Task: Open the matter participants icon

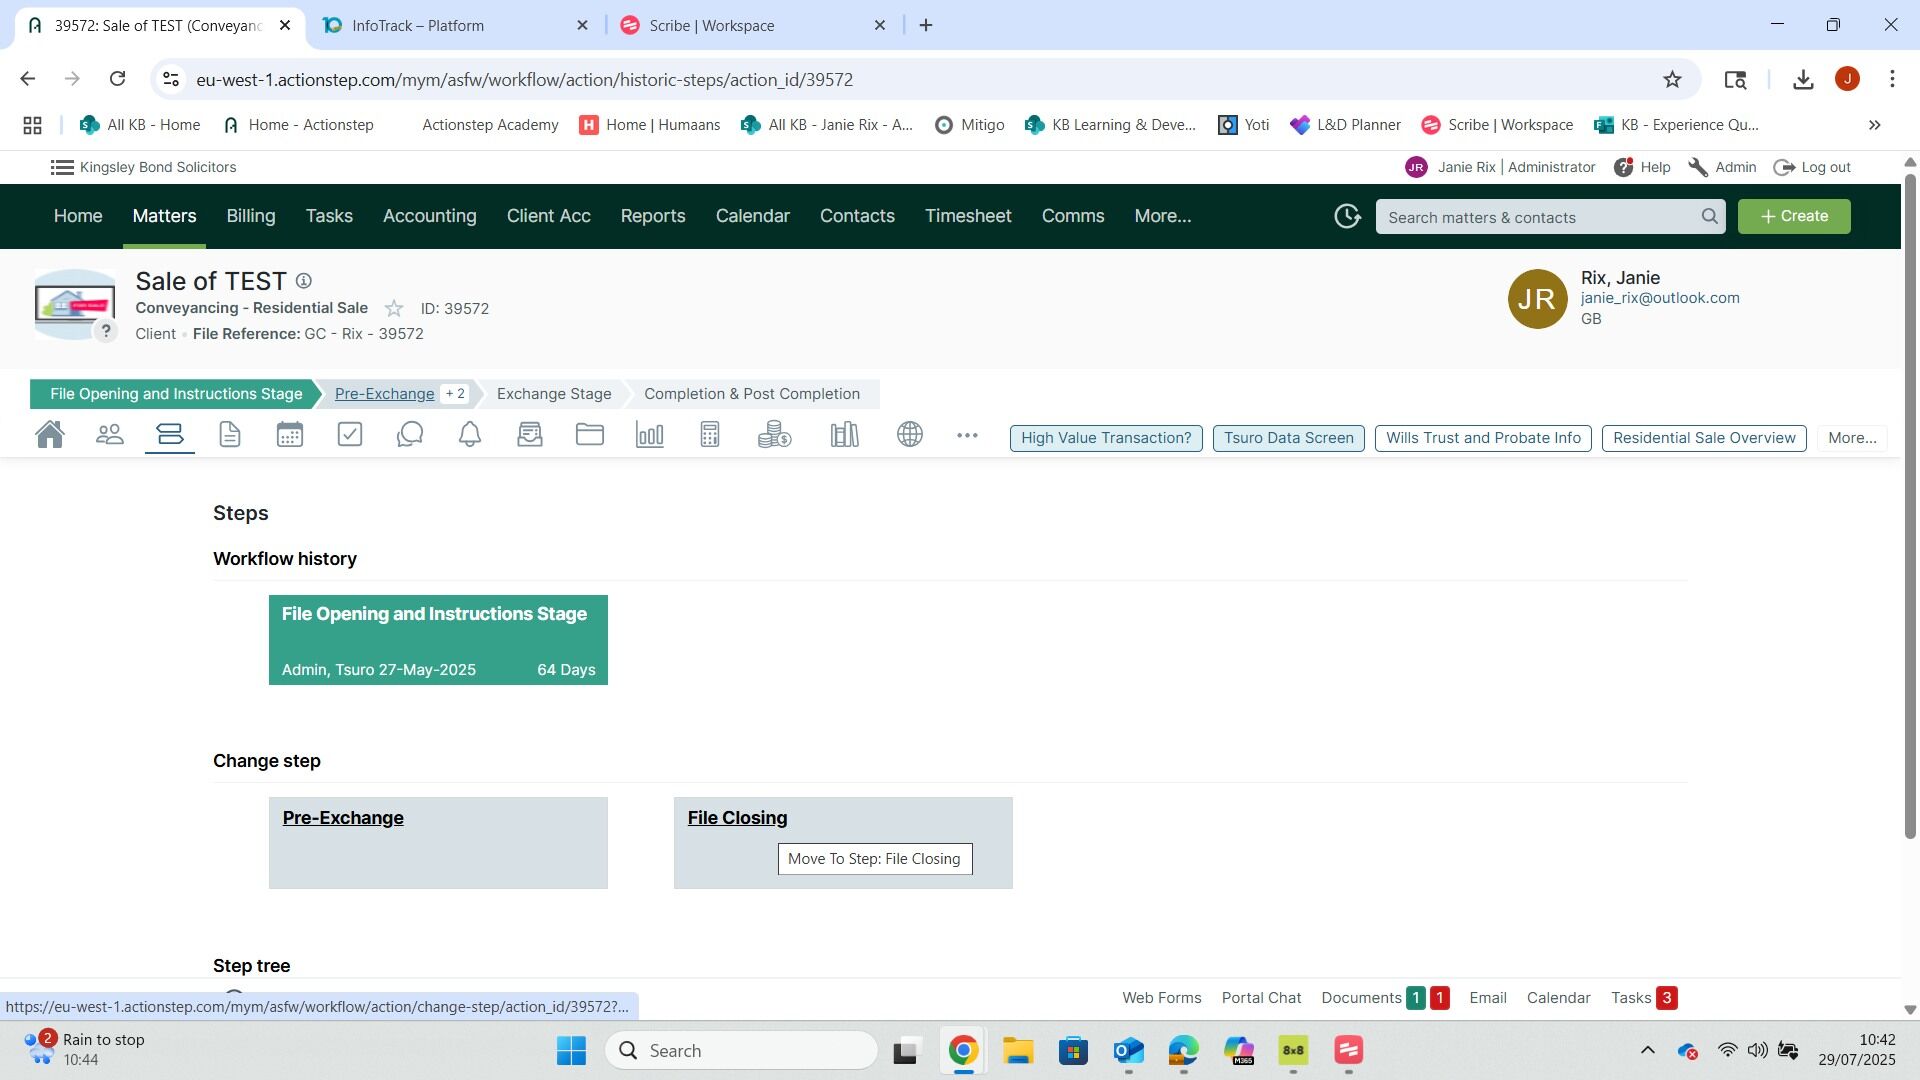Action: pyautogui.click(x=110, y=435)
